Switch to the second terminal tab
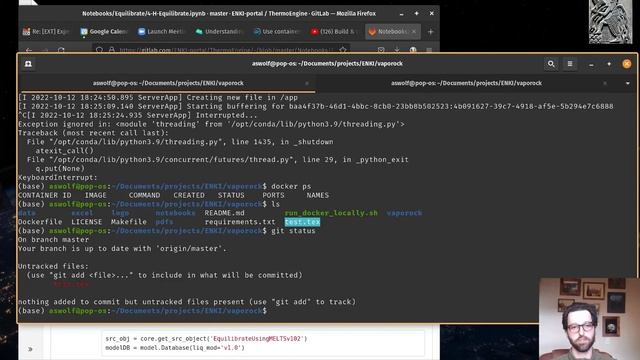Image resolution: width=640 pixels, height=360 pixels. click(467, 83)
